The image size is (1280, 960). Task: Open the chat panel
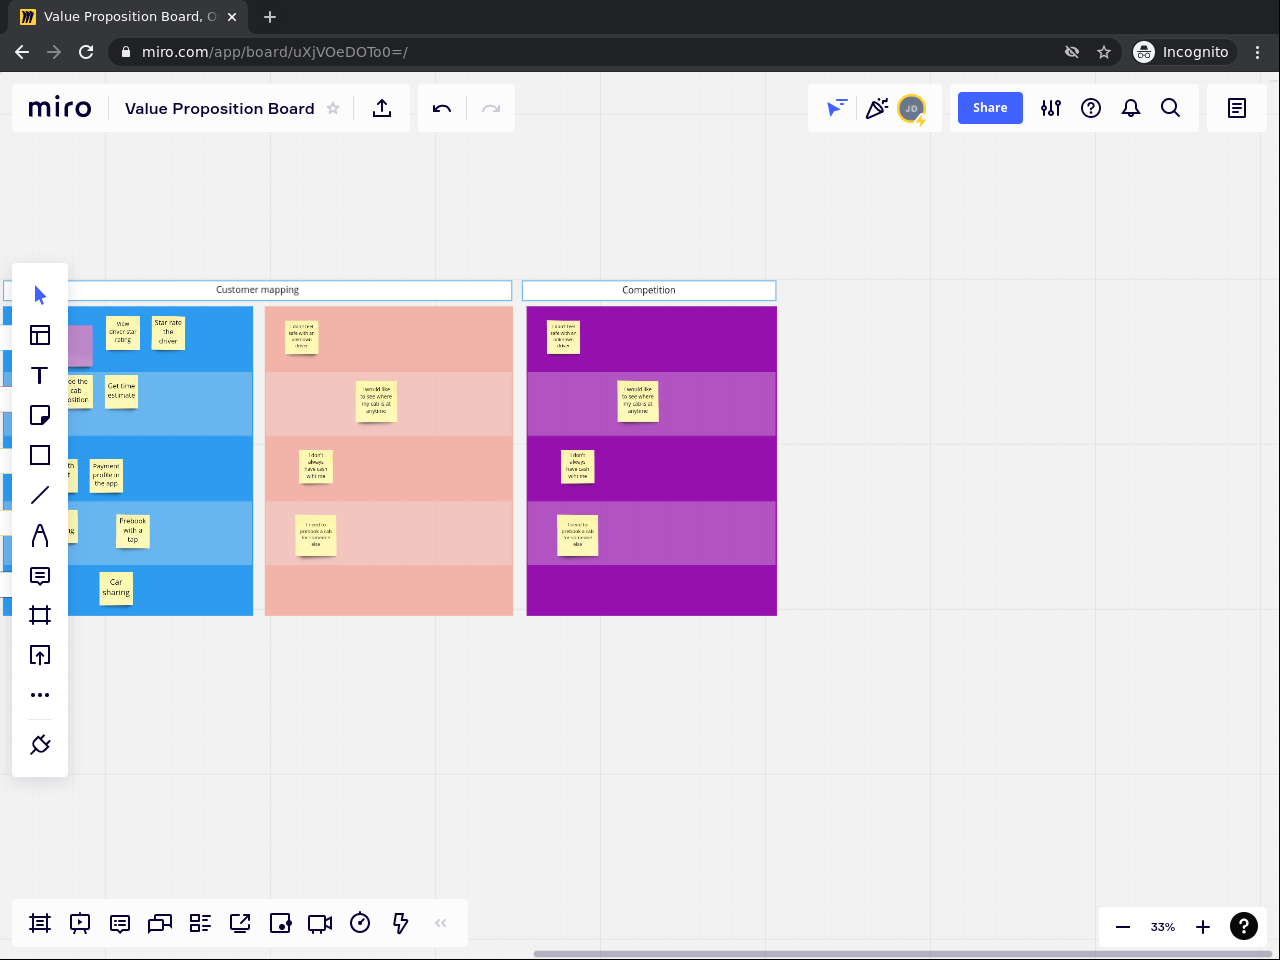(160, 923)
